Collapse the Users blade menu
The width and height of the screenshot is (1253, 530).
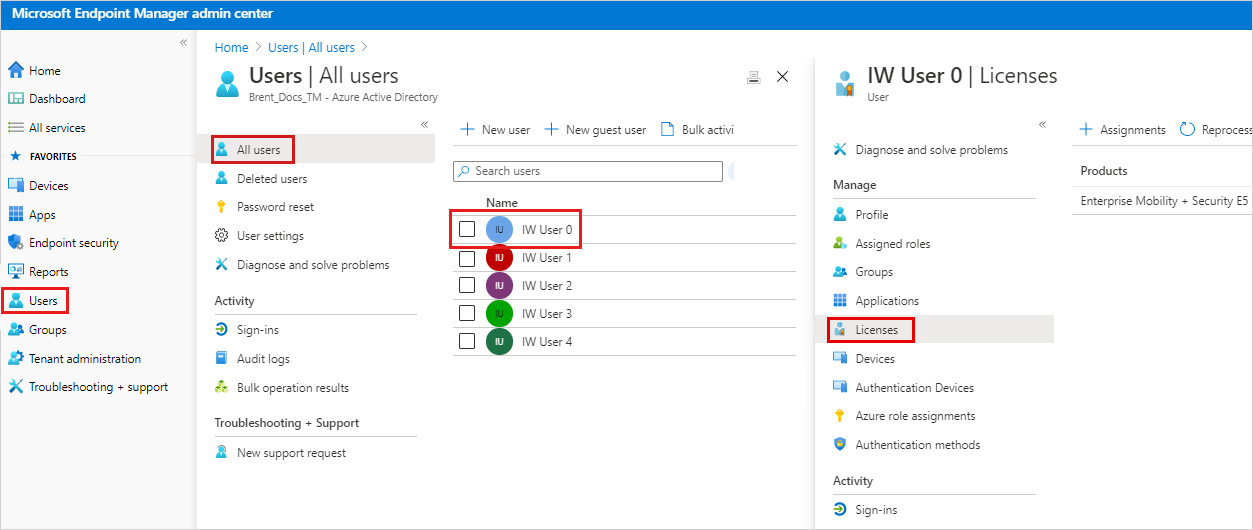coord(424,124)
